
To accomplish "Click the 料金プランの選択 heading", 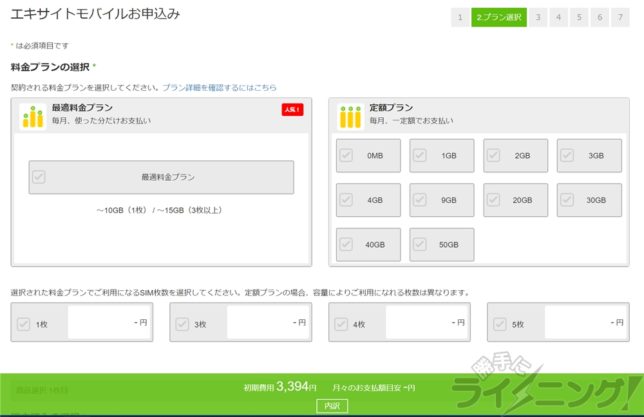I will (x=50, y=67).
